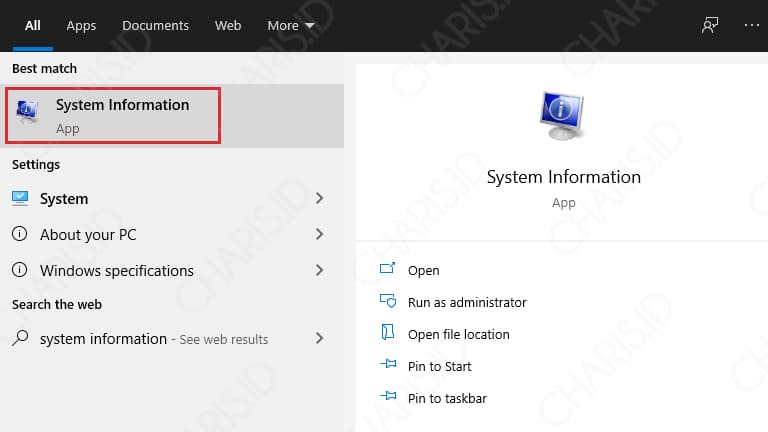Choose Open file location
This screenshot has height=432, width=768.
458,334
